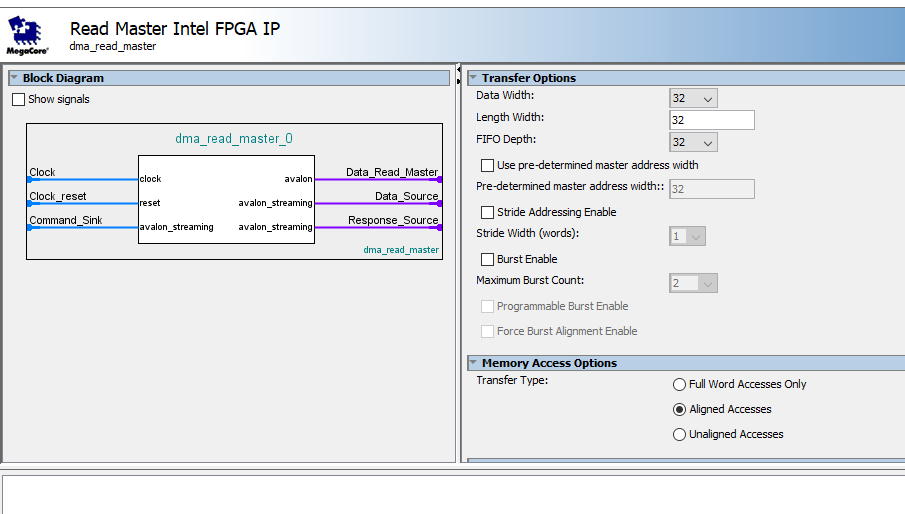Enable Stride Addressing Enable checkbox
This screenshot has width=905, height=514.
click(x=487, y=212)
